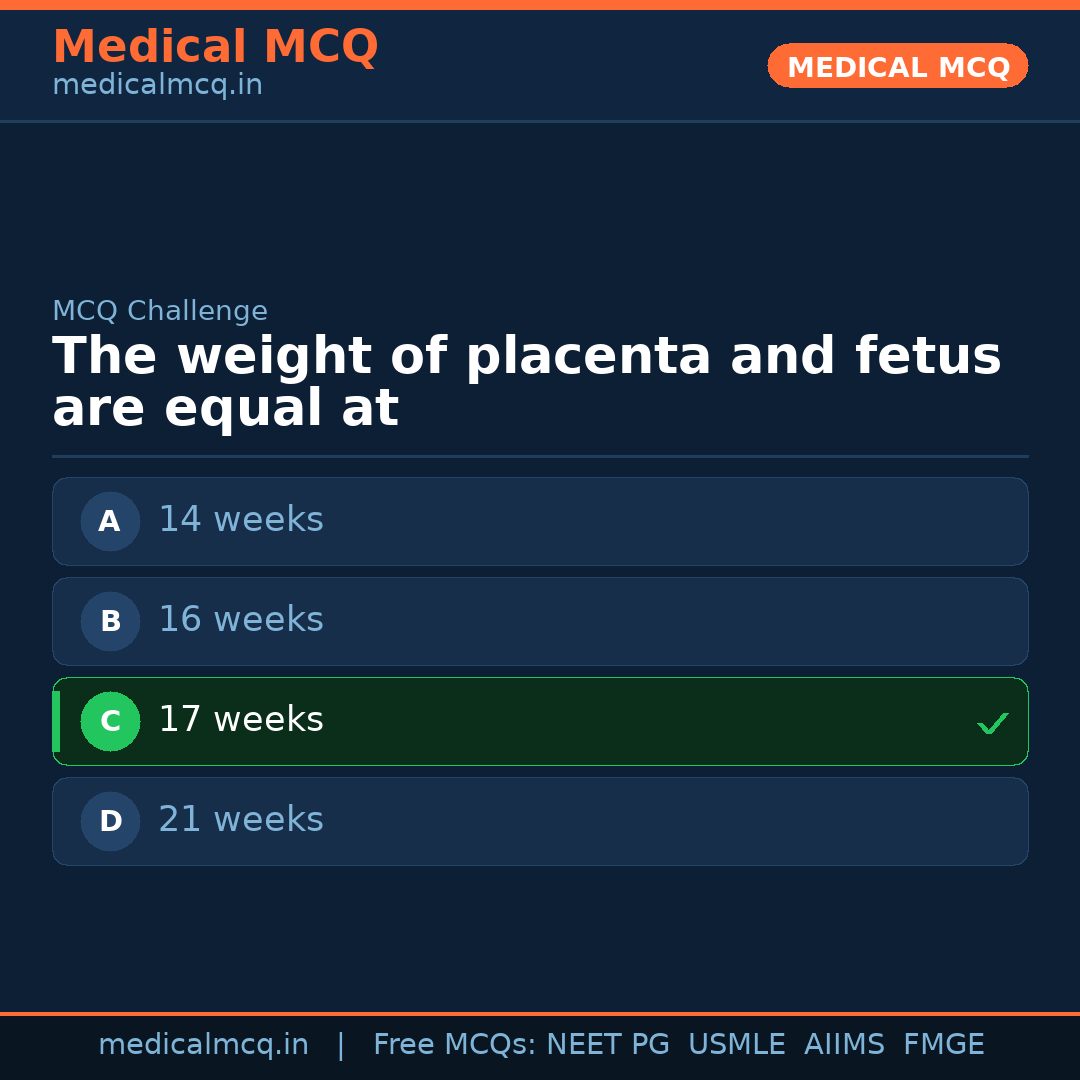1080x1080 pixels.
Task: Open medicalmcq.in link under the header title
Action: pyautogui.click(x=157, y=86)
